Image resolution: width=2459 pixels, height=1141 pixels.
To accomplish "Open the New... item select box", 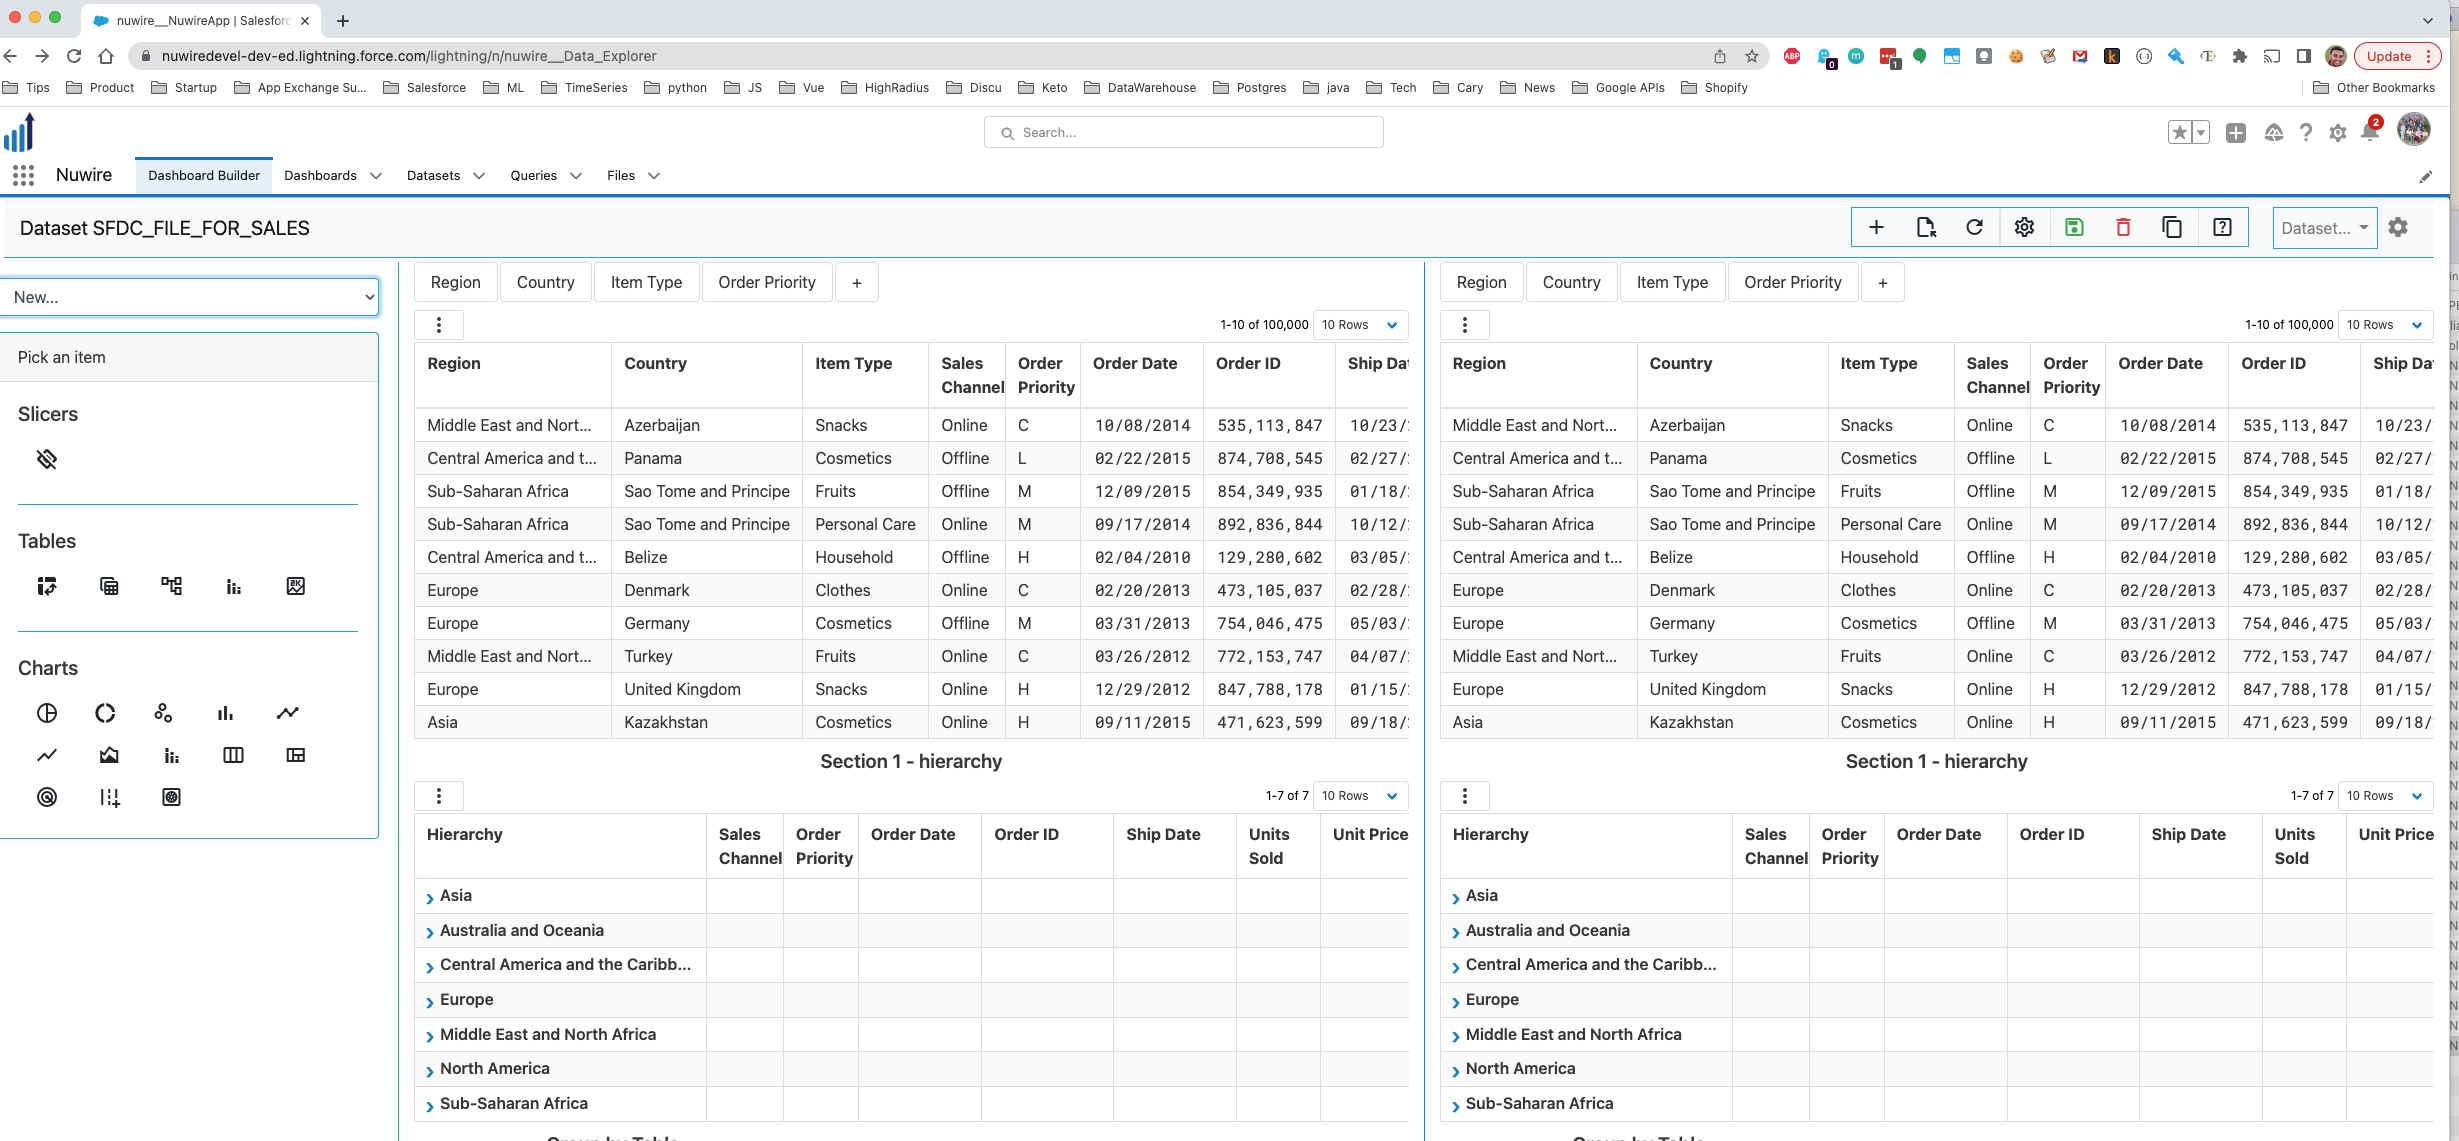I will point(190,297).
